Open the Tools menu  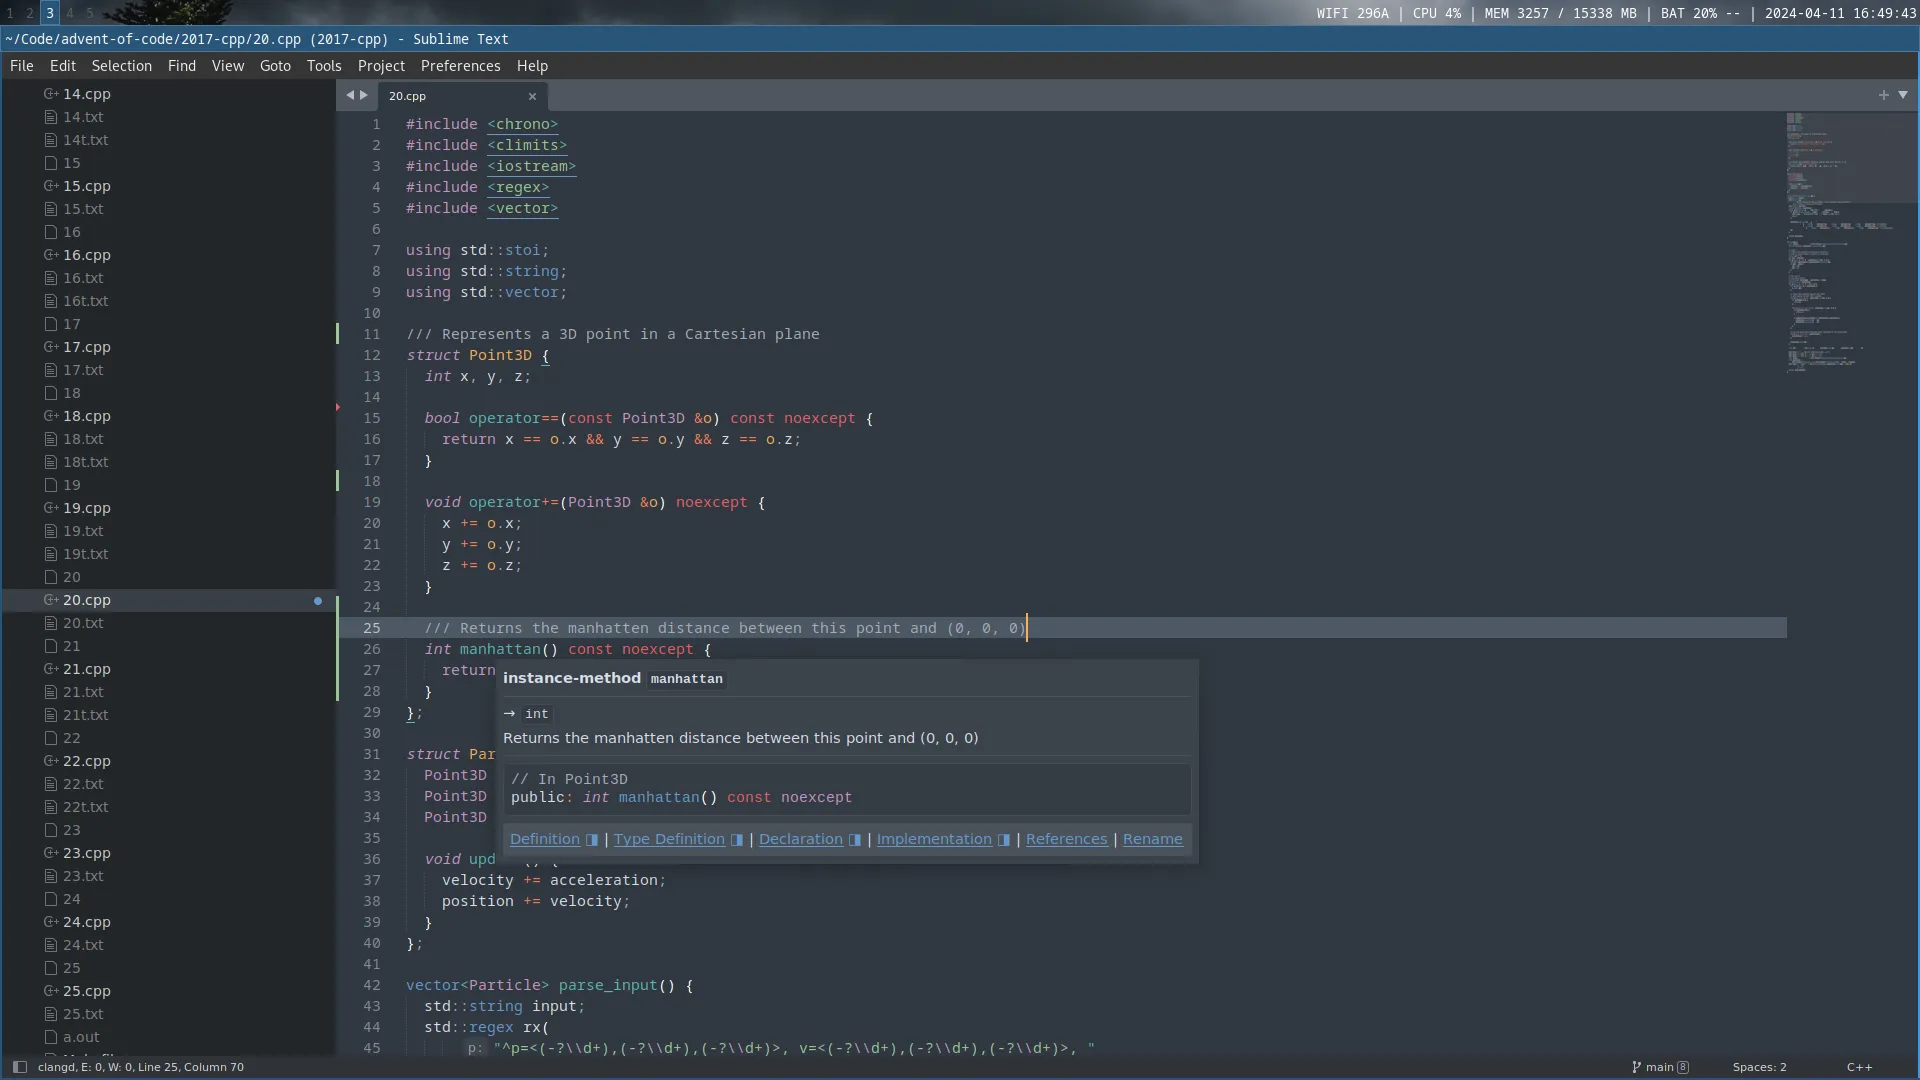323,65
